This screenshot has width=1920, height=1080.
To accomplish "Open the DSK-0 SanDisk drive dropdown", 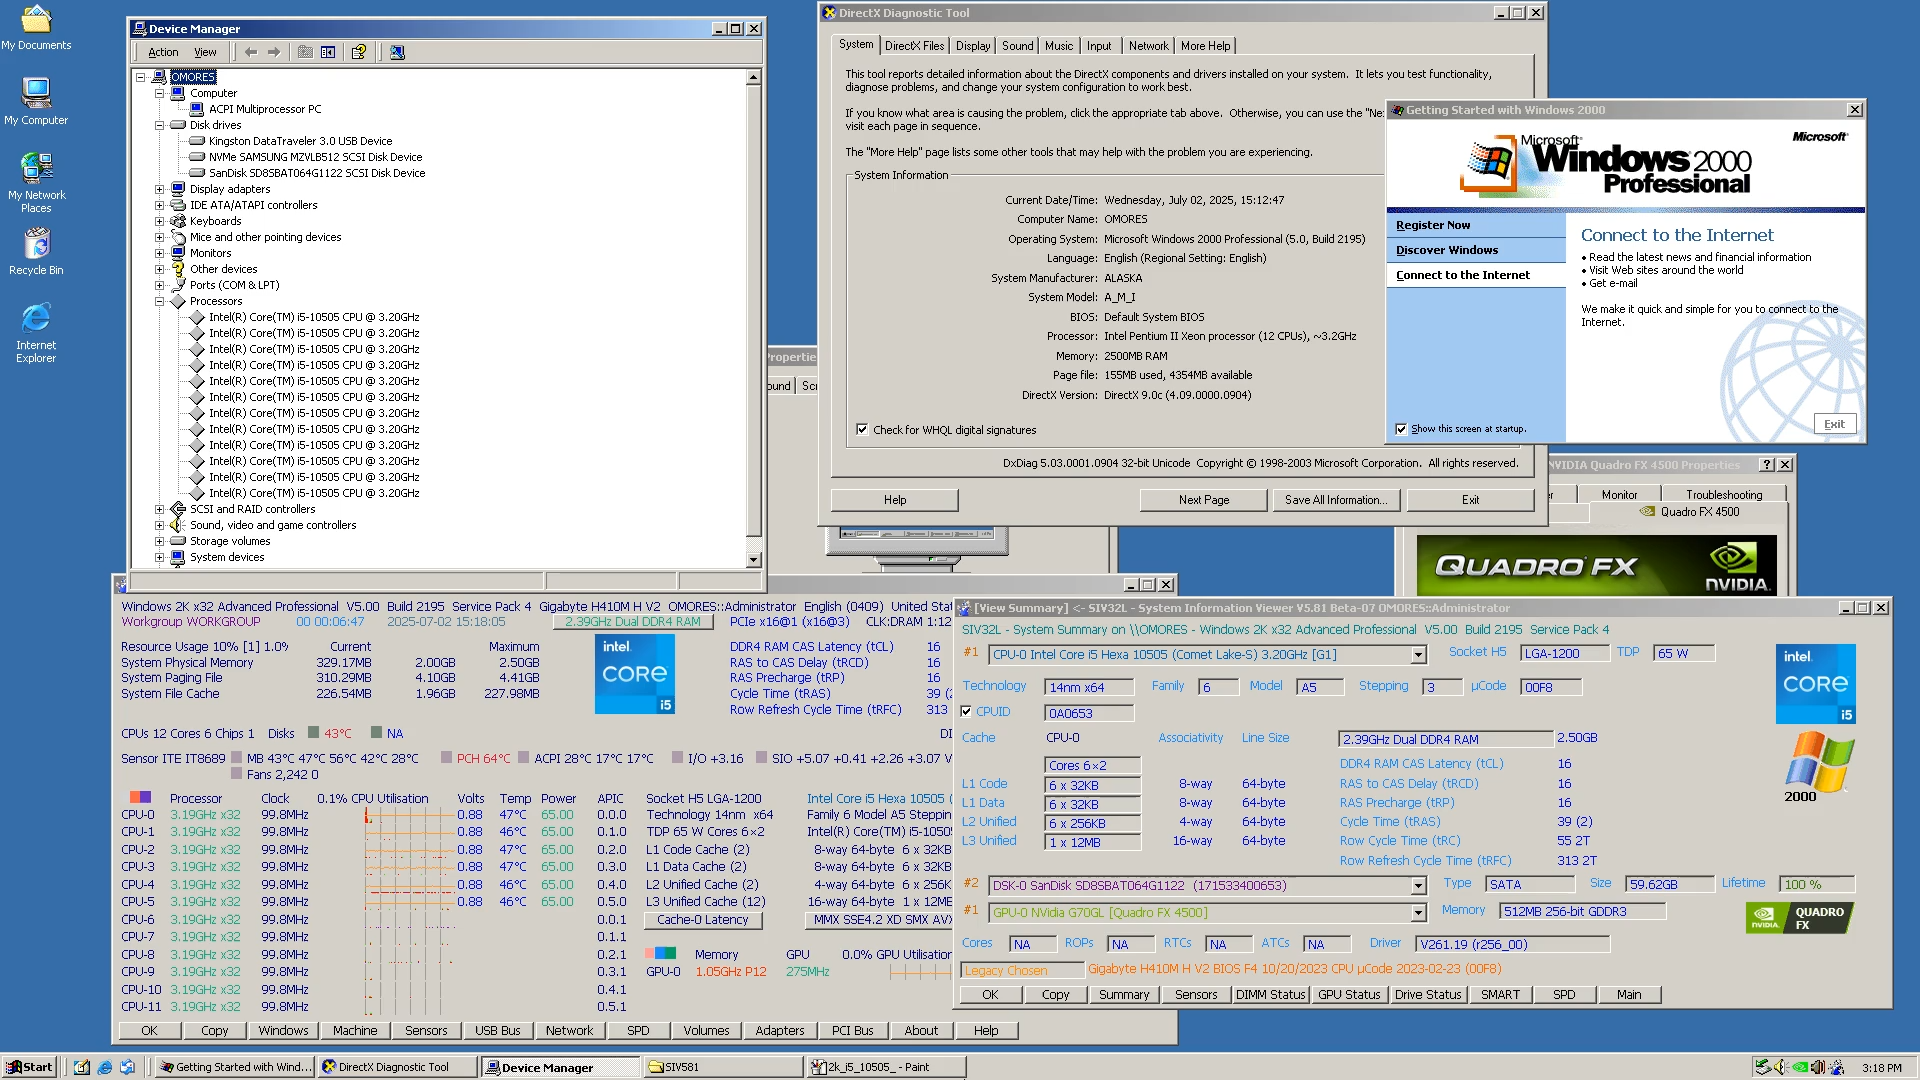I will (x=1418, y=886).
